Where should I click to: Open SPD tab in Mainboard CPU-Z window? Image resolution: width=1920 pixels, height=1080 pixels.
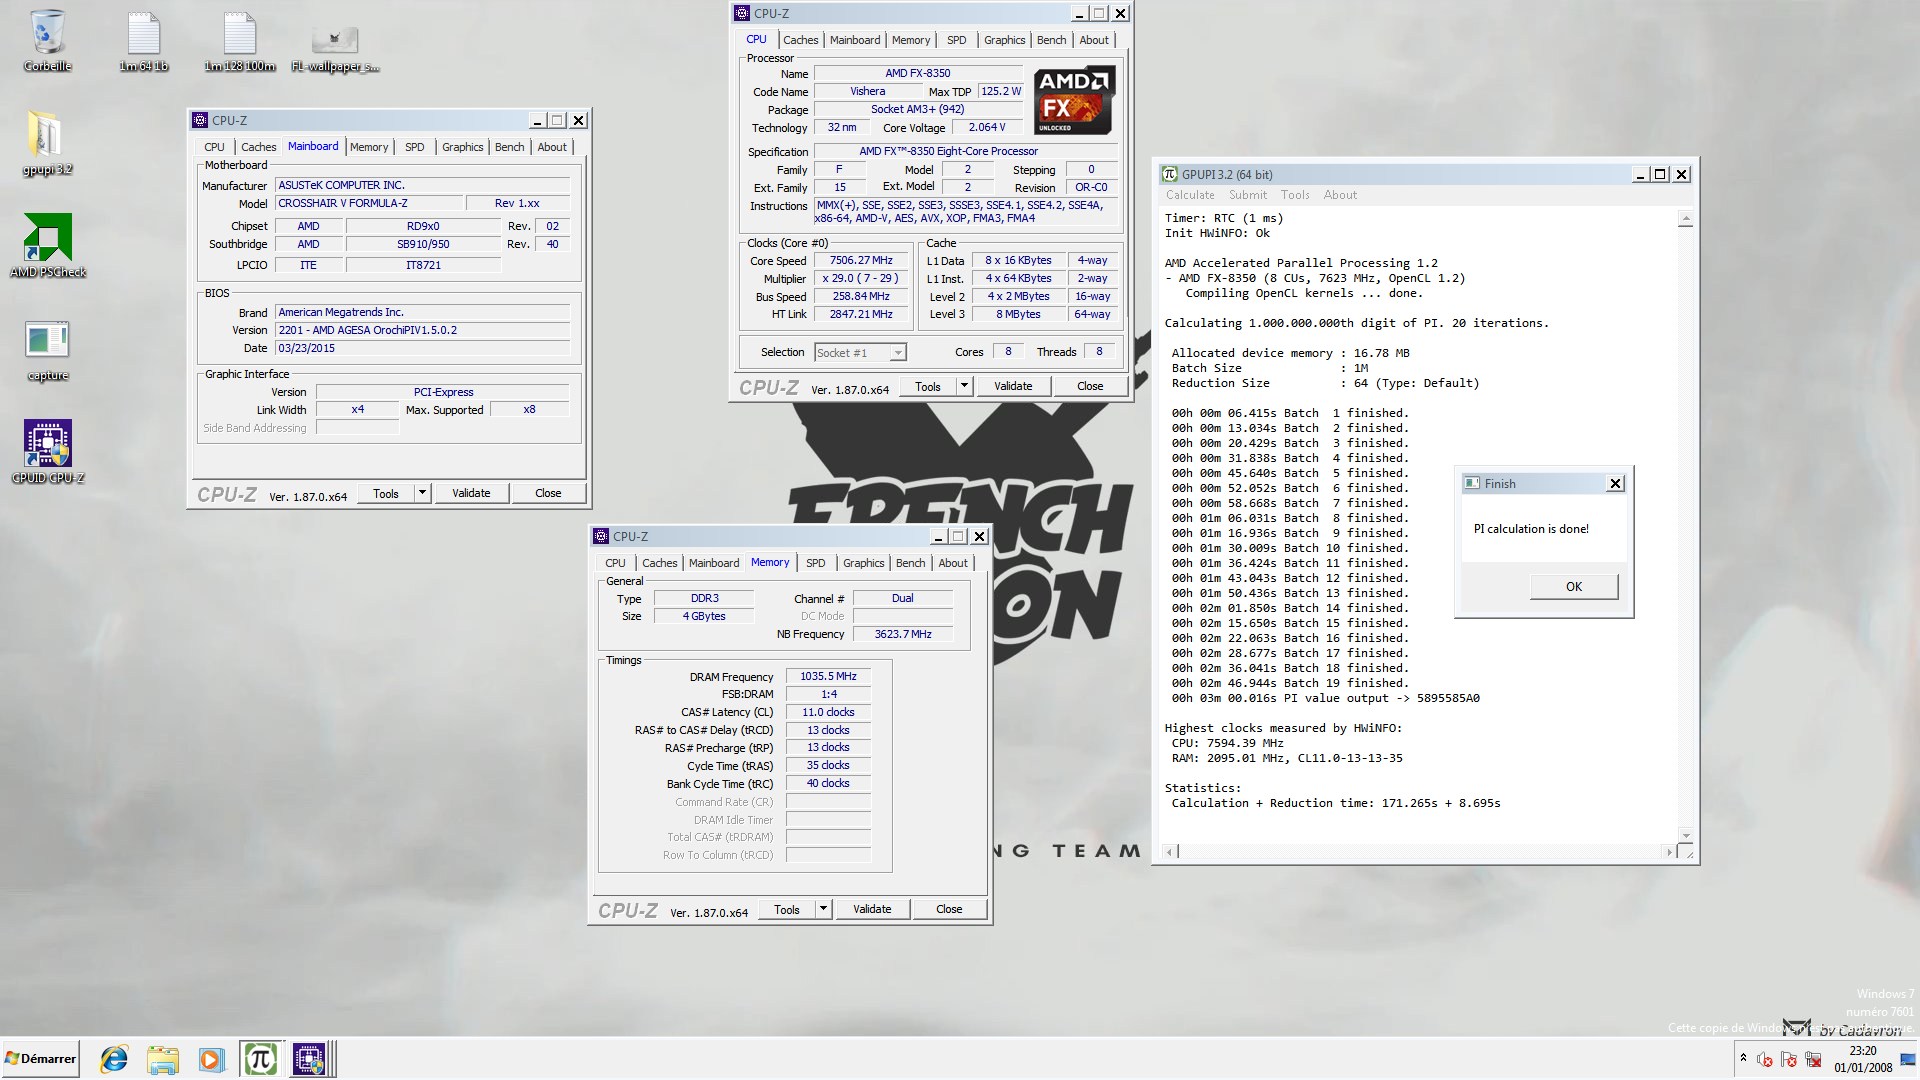click(414, 147)
